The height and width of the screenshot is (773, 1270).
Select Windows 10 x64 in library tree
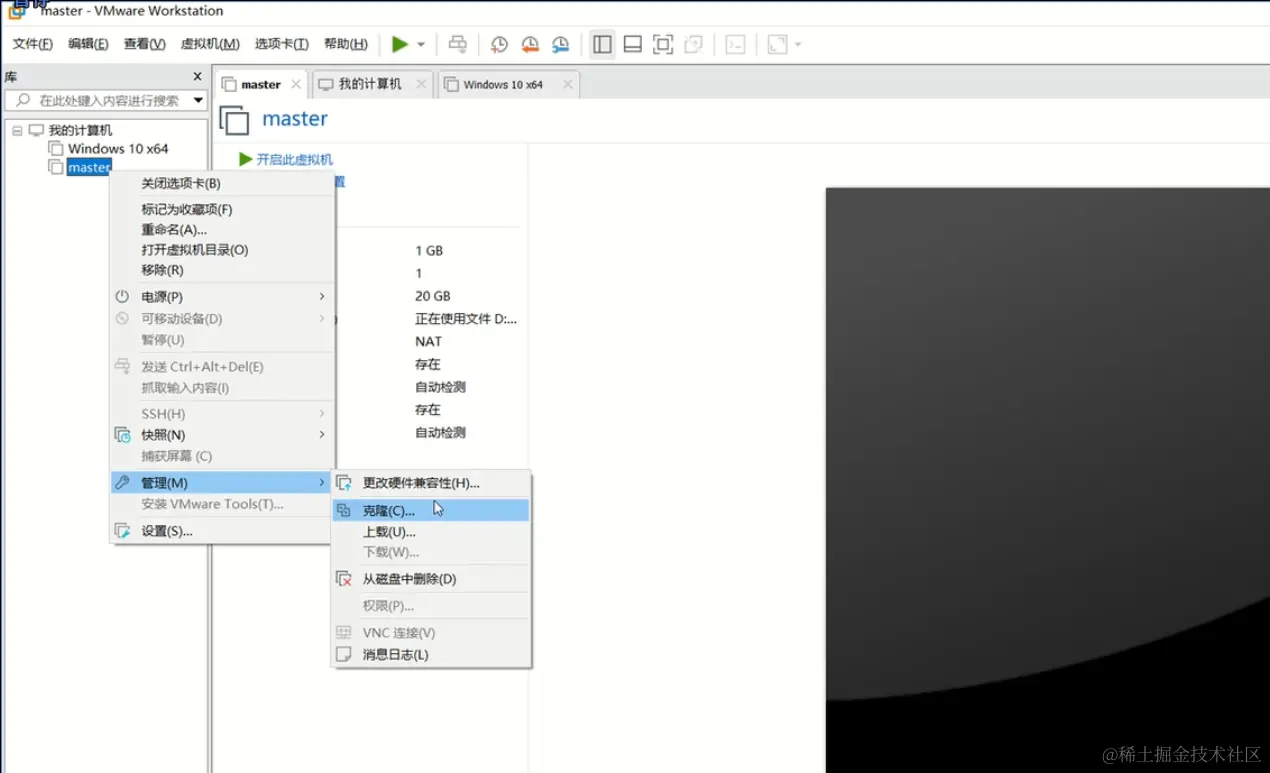[x=118, y=149]
